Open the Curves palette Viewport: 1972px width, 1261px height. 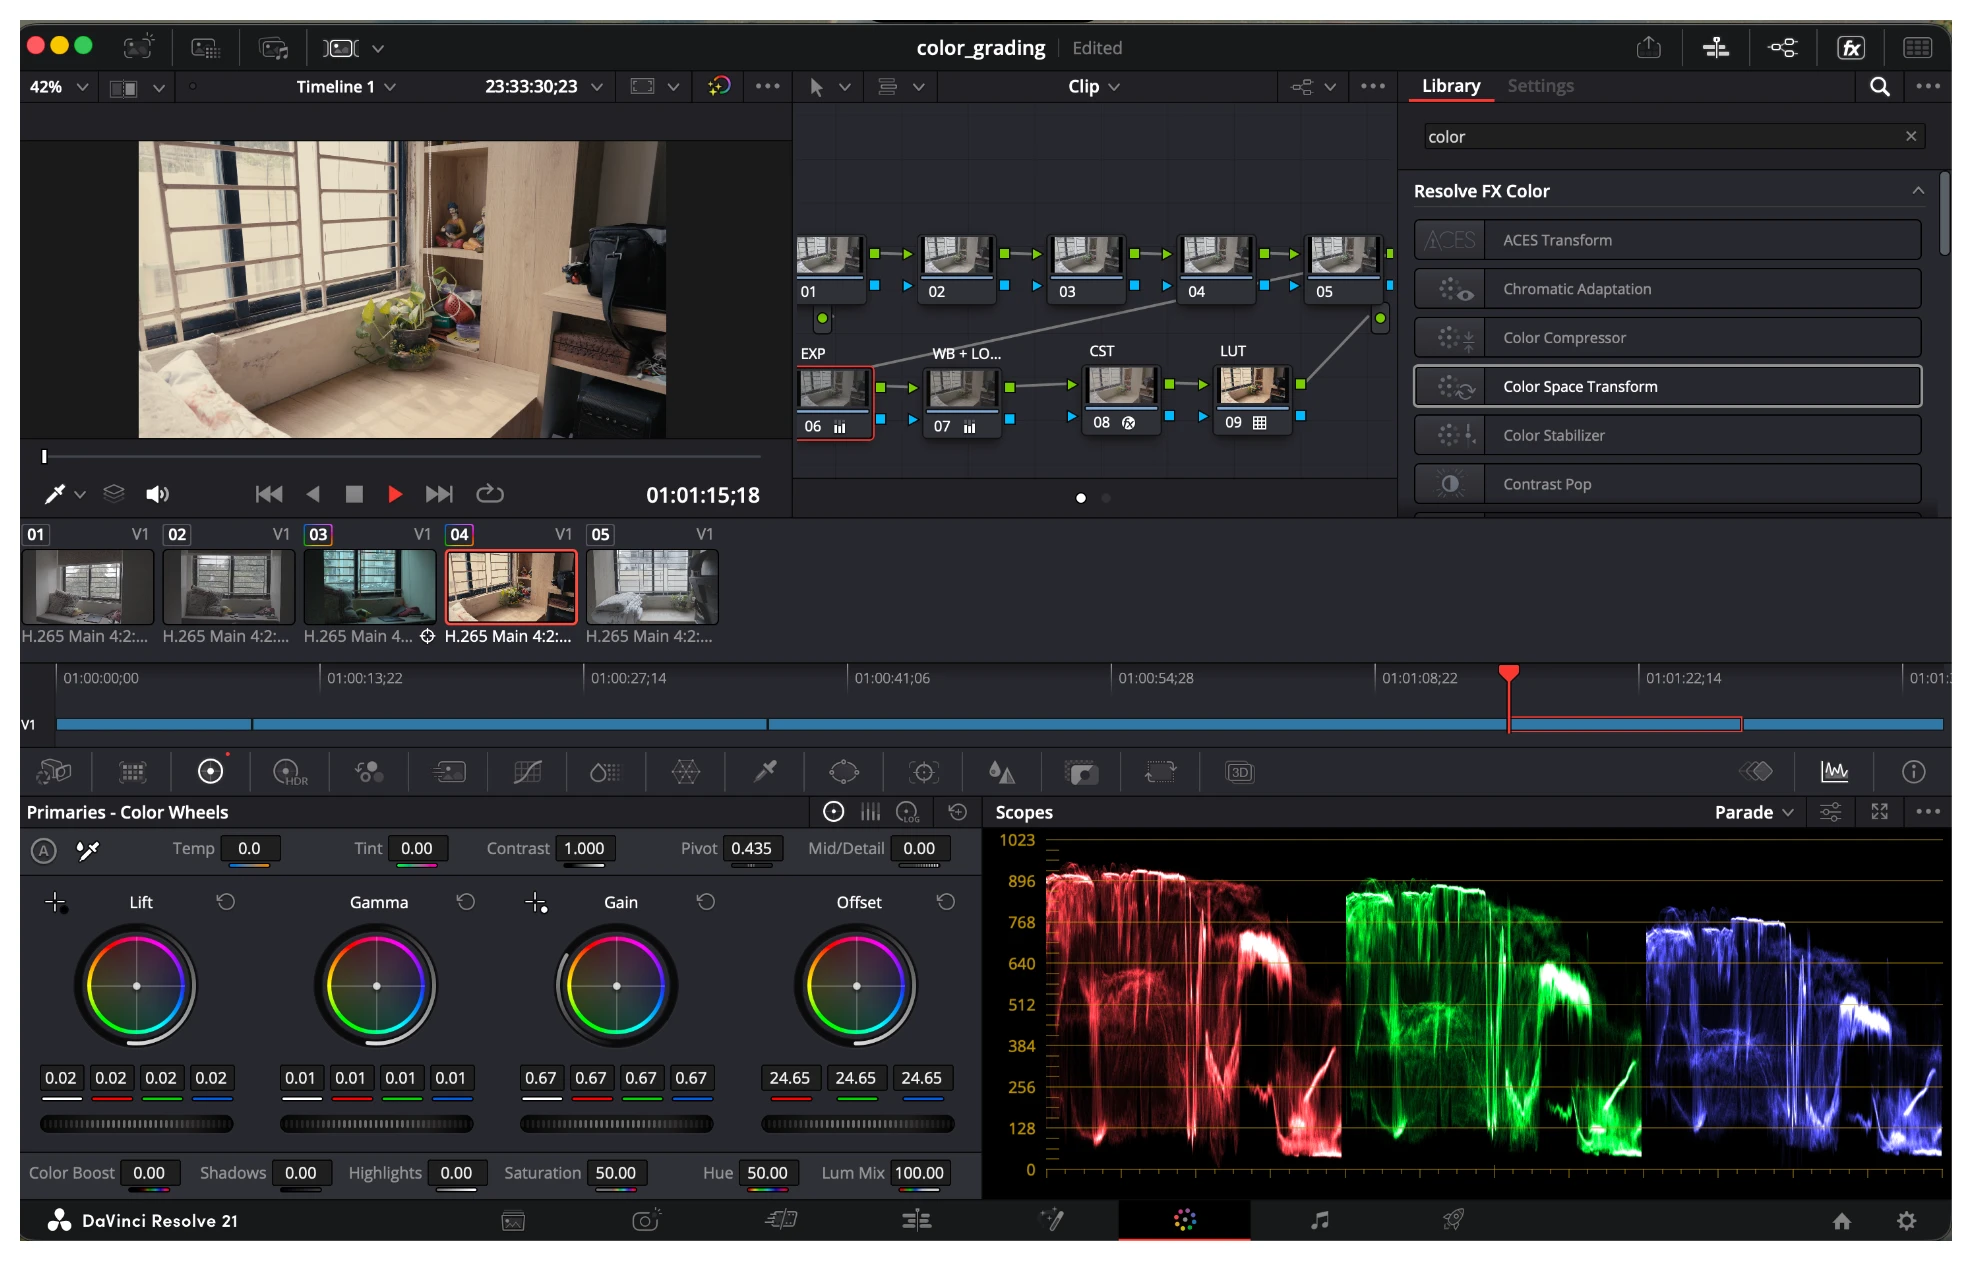(x=527, y=772)
